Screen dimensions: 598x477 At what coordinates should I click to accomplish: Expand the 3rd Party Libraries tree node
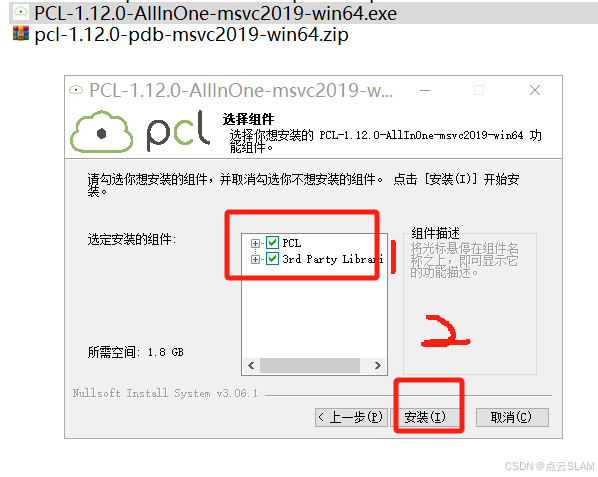(255, 259)
